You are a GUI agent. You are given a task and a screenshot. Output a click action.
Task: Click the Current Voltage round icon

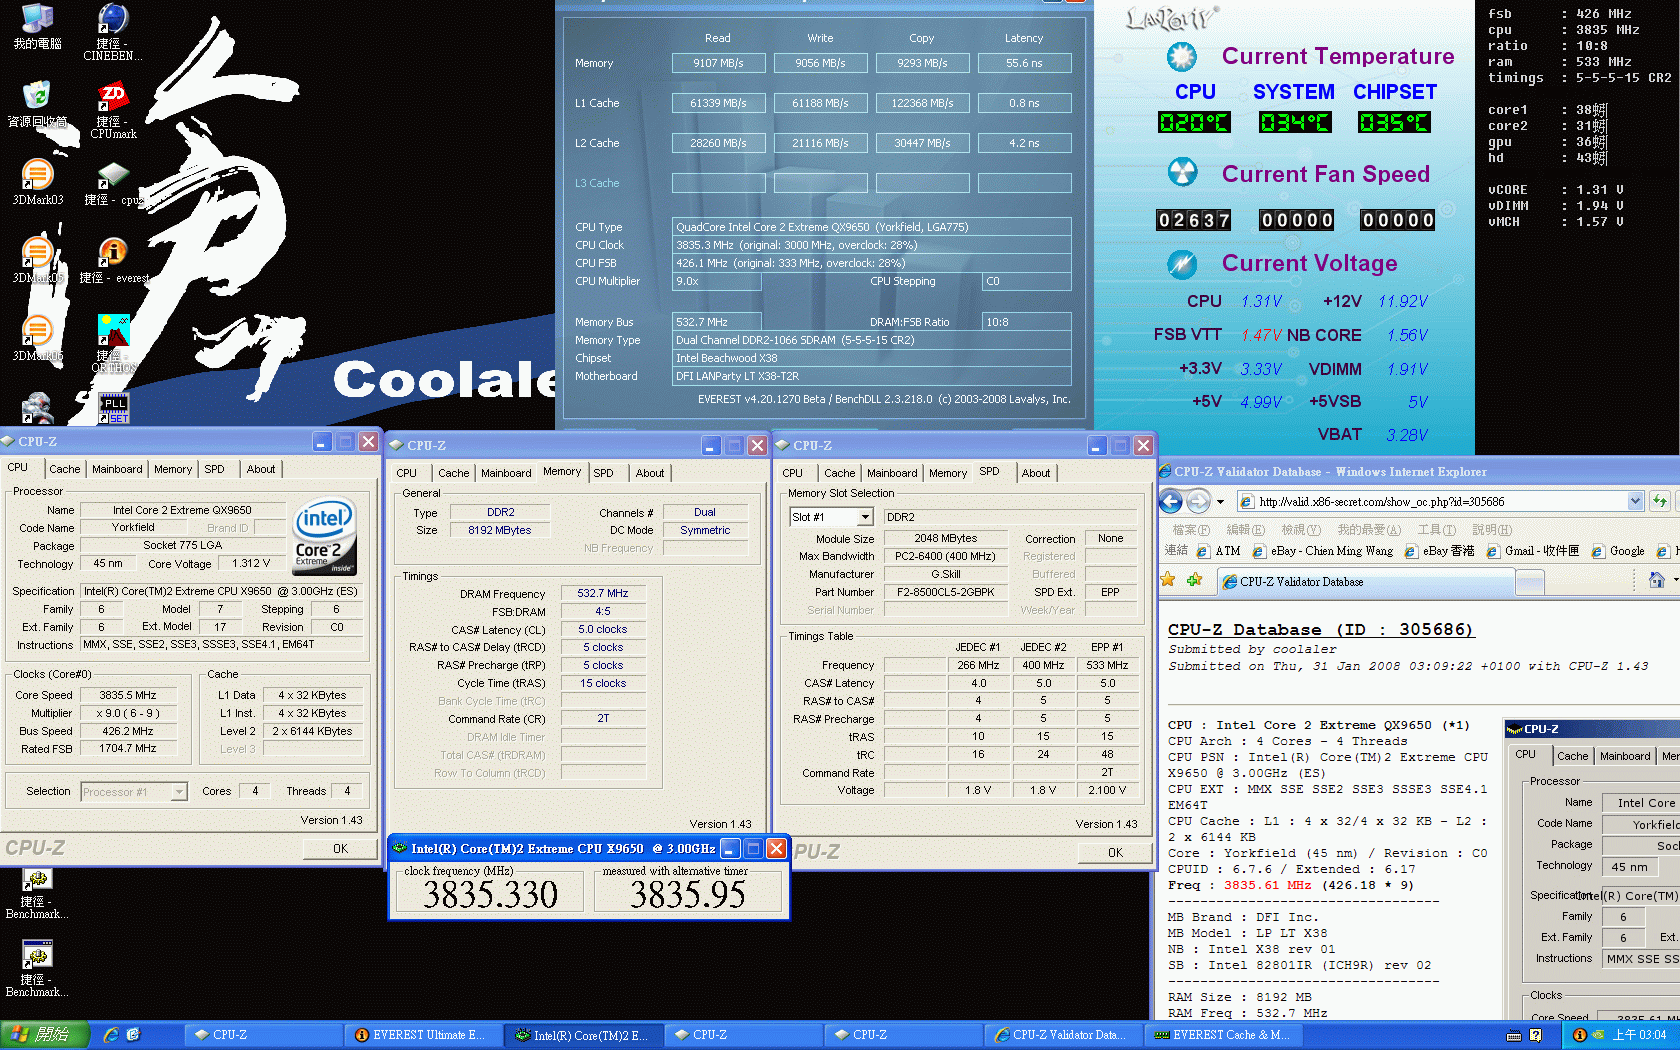pos(1182,264)
